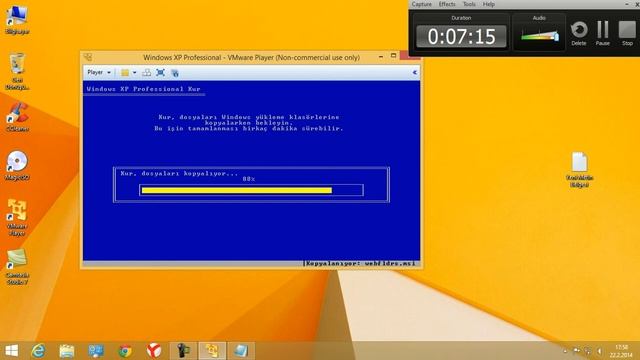Image resolution: width=640 pixels, height=360 pixels.
Task: Select the Recycle Bin desktop icon
Action: [x=17, y=71]
